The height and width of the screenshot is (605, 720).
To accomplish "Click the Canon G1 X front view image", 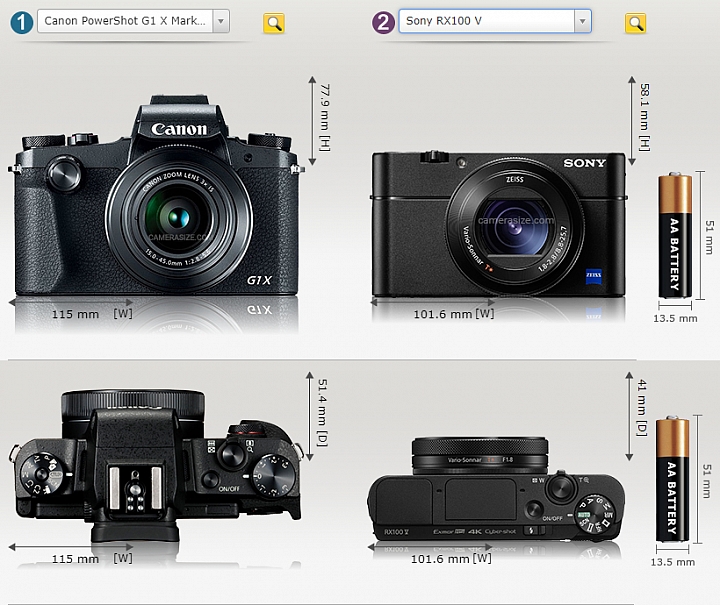I will tap(156, 195).
